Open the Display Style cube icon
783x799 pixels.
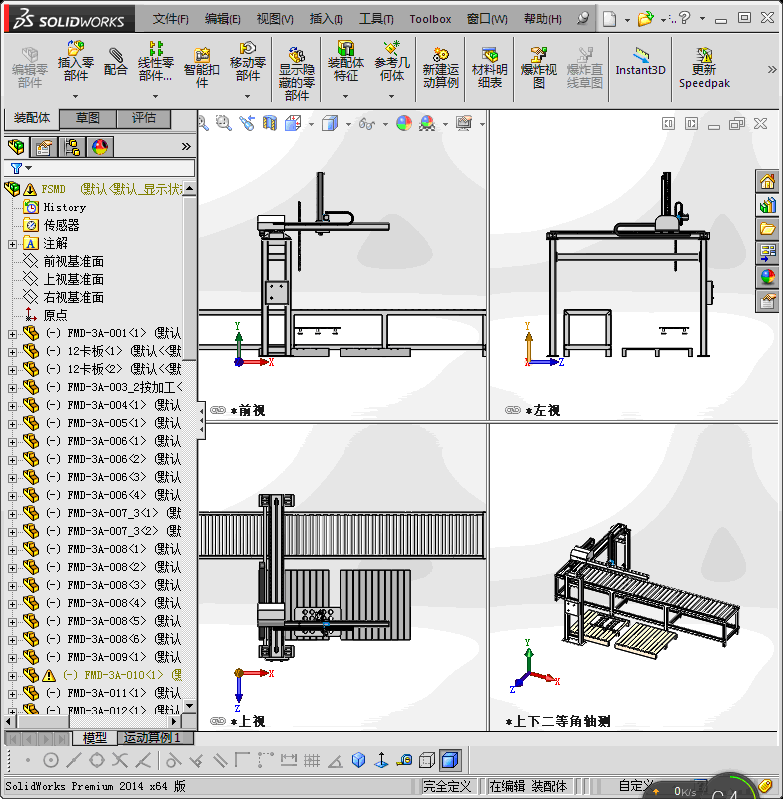point(330,123)
